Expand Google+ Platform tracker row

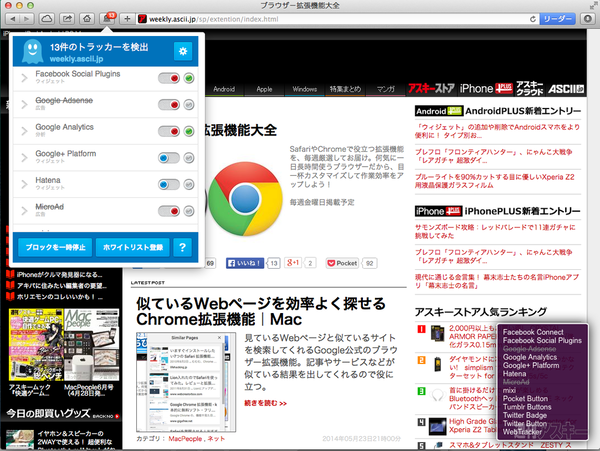tap(24, 158)
